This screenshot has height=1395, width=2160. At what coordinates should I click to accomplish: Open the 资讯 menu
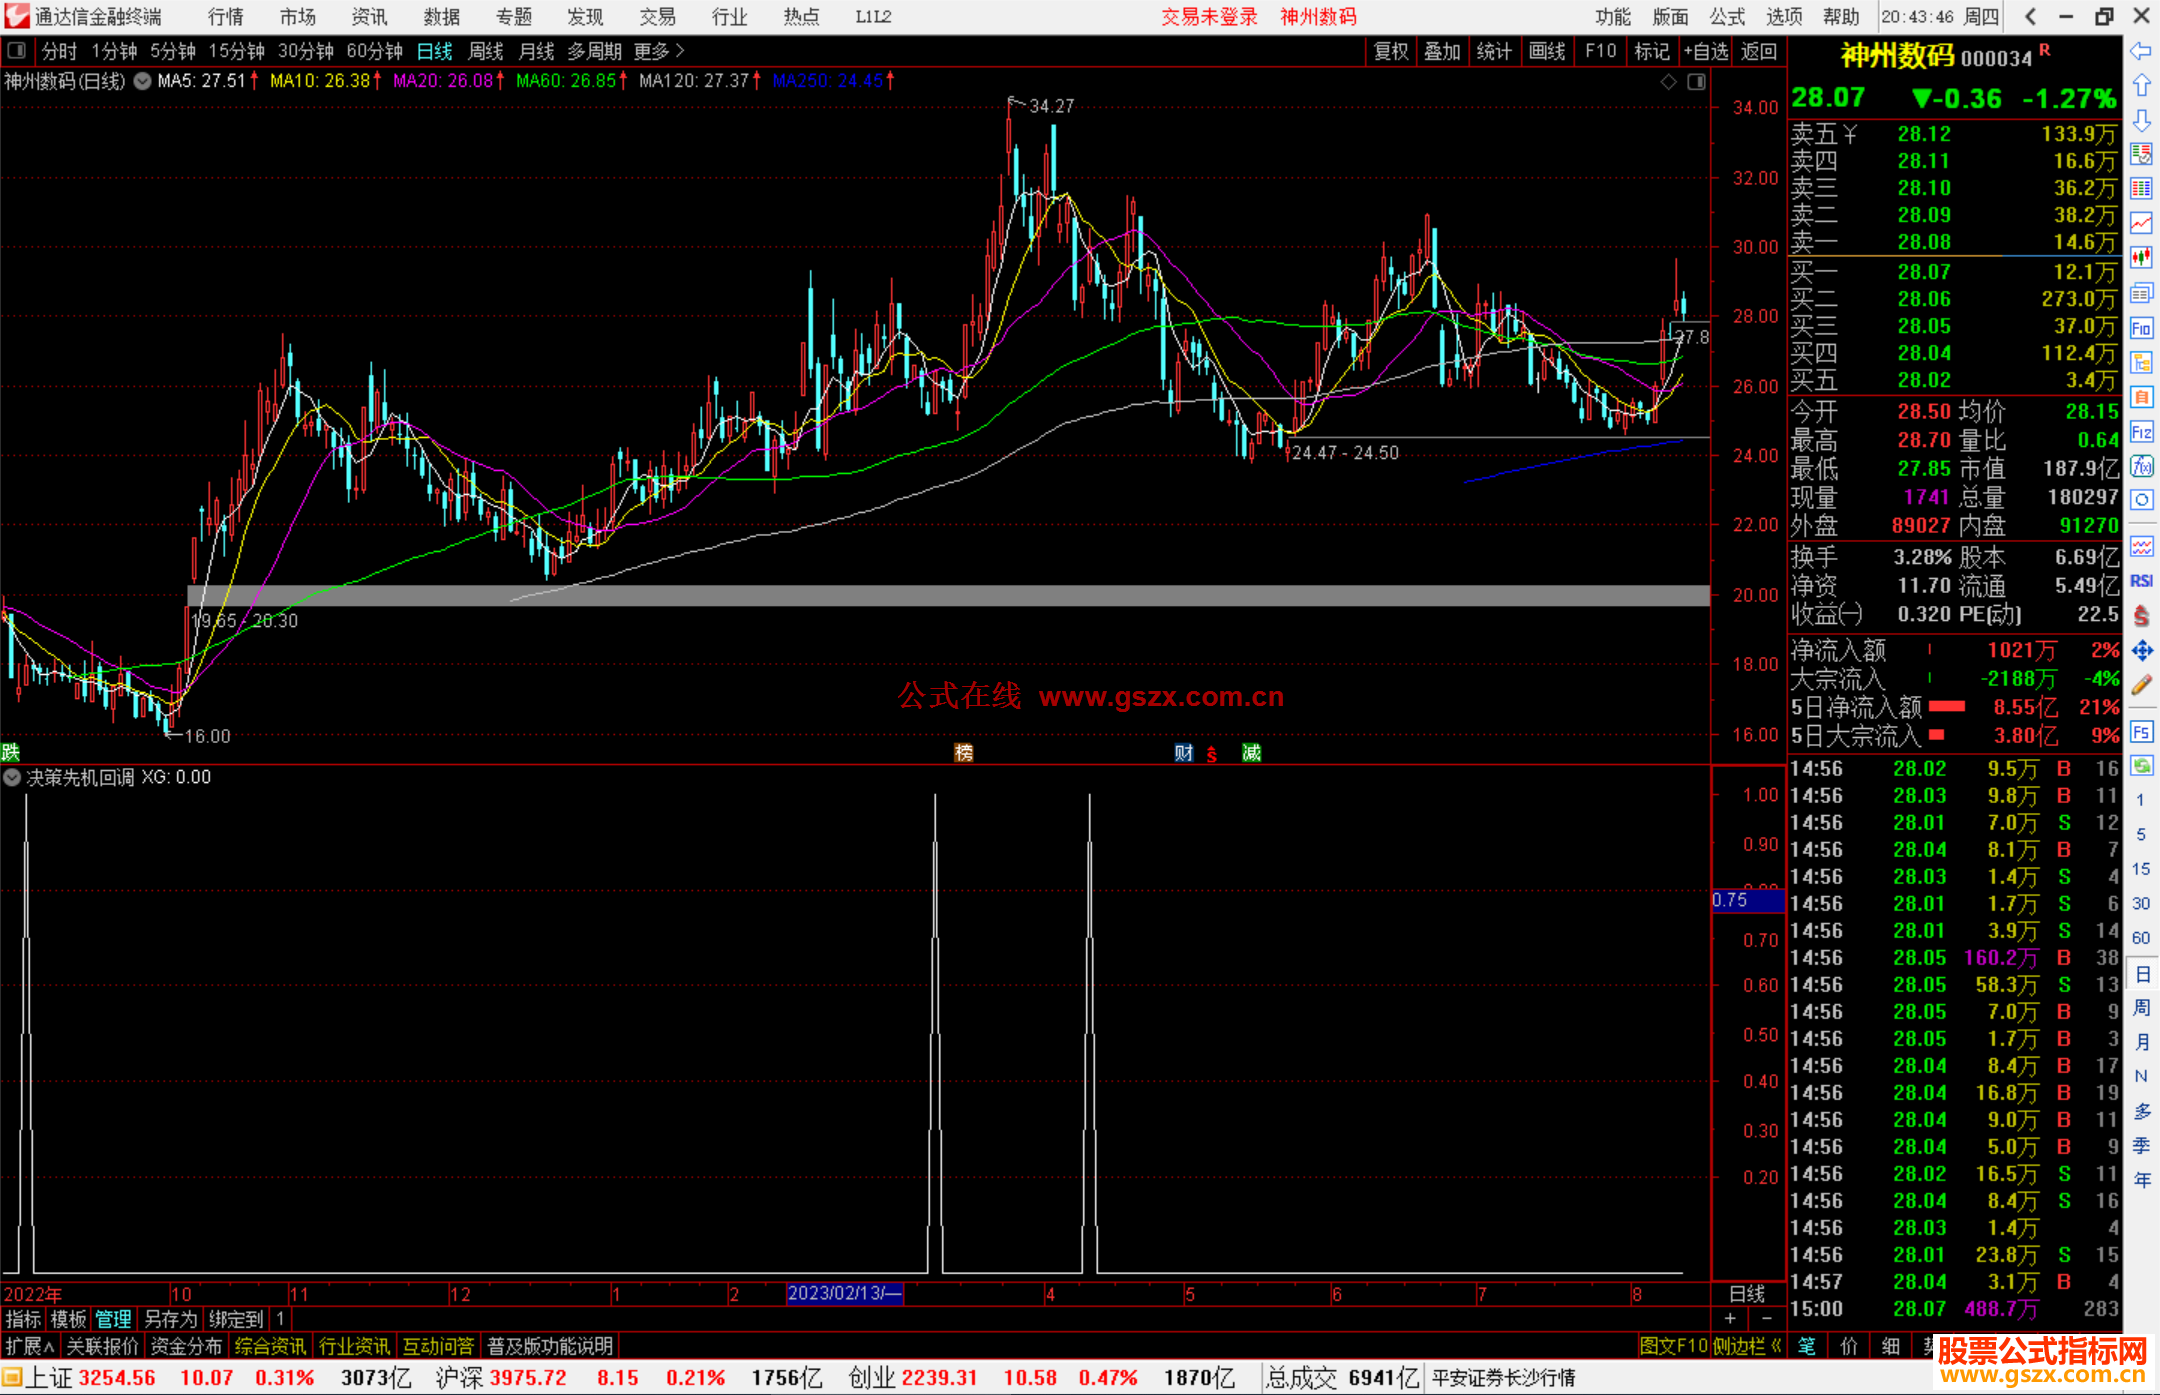[370, 17]
